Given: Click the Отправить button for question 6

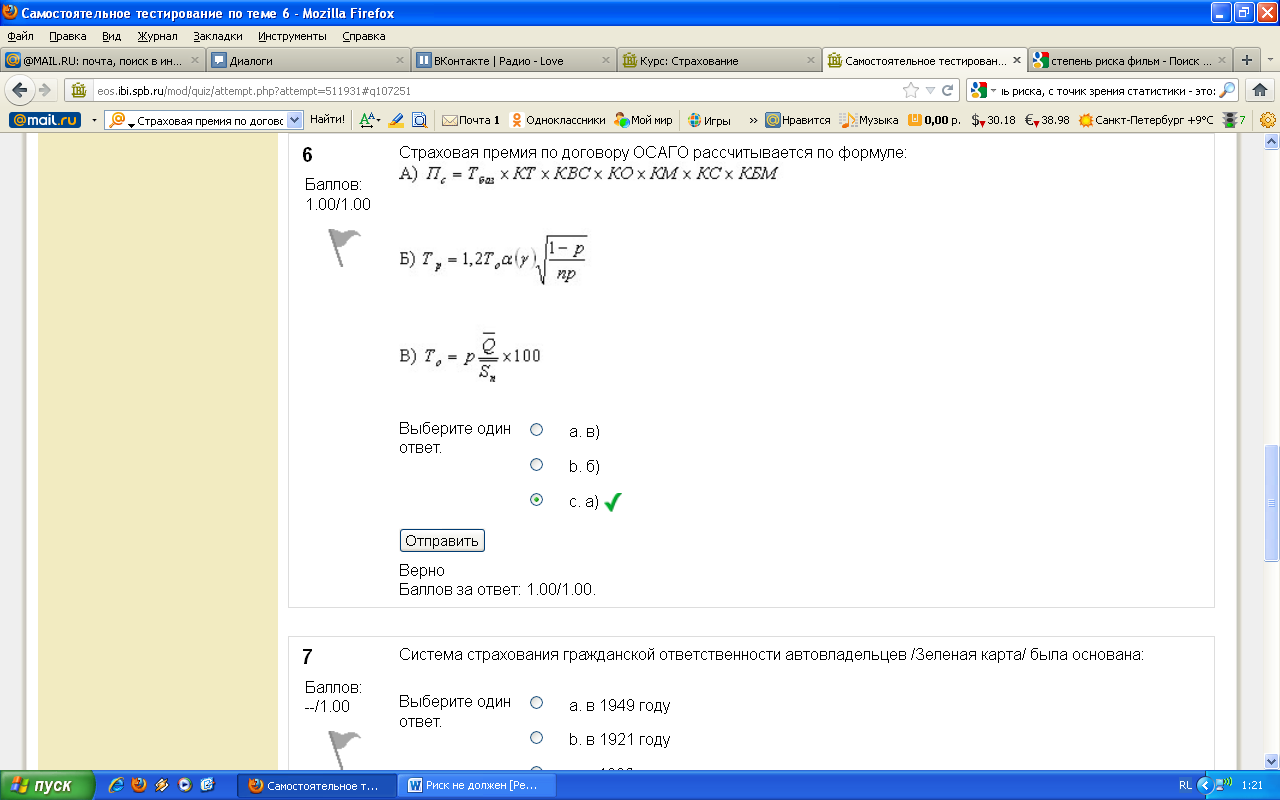Looking at the screenshot, I should (x=442, y=541).
